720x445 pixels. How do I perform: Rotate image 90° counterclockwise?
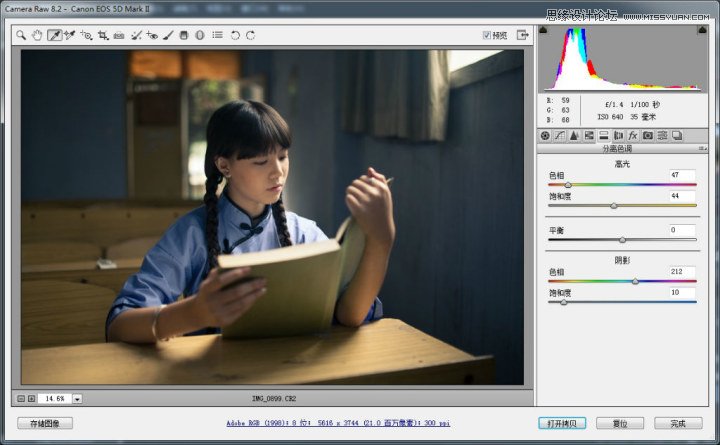(235, 35)
